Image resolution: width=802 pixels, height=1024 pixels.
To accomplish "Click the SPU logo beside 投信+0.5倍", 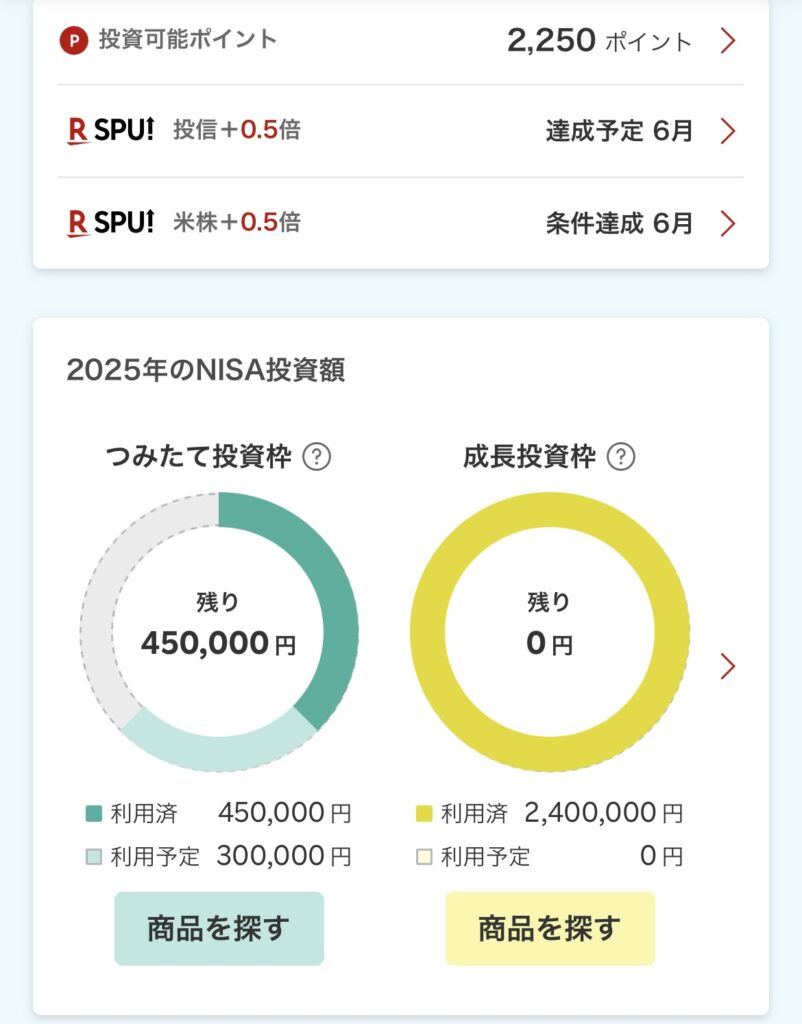I will 110,130.
